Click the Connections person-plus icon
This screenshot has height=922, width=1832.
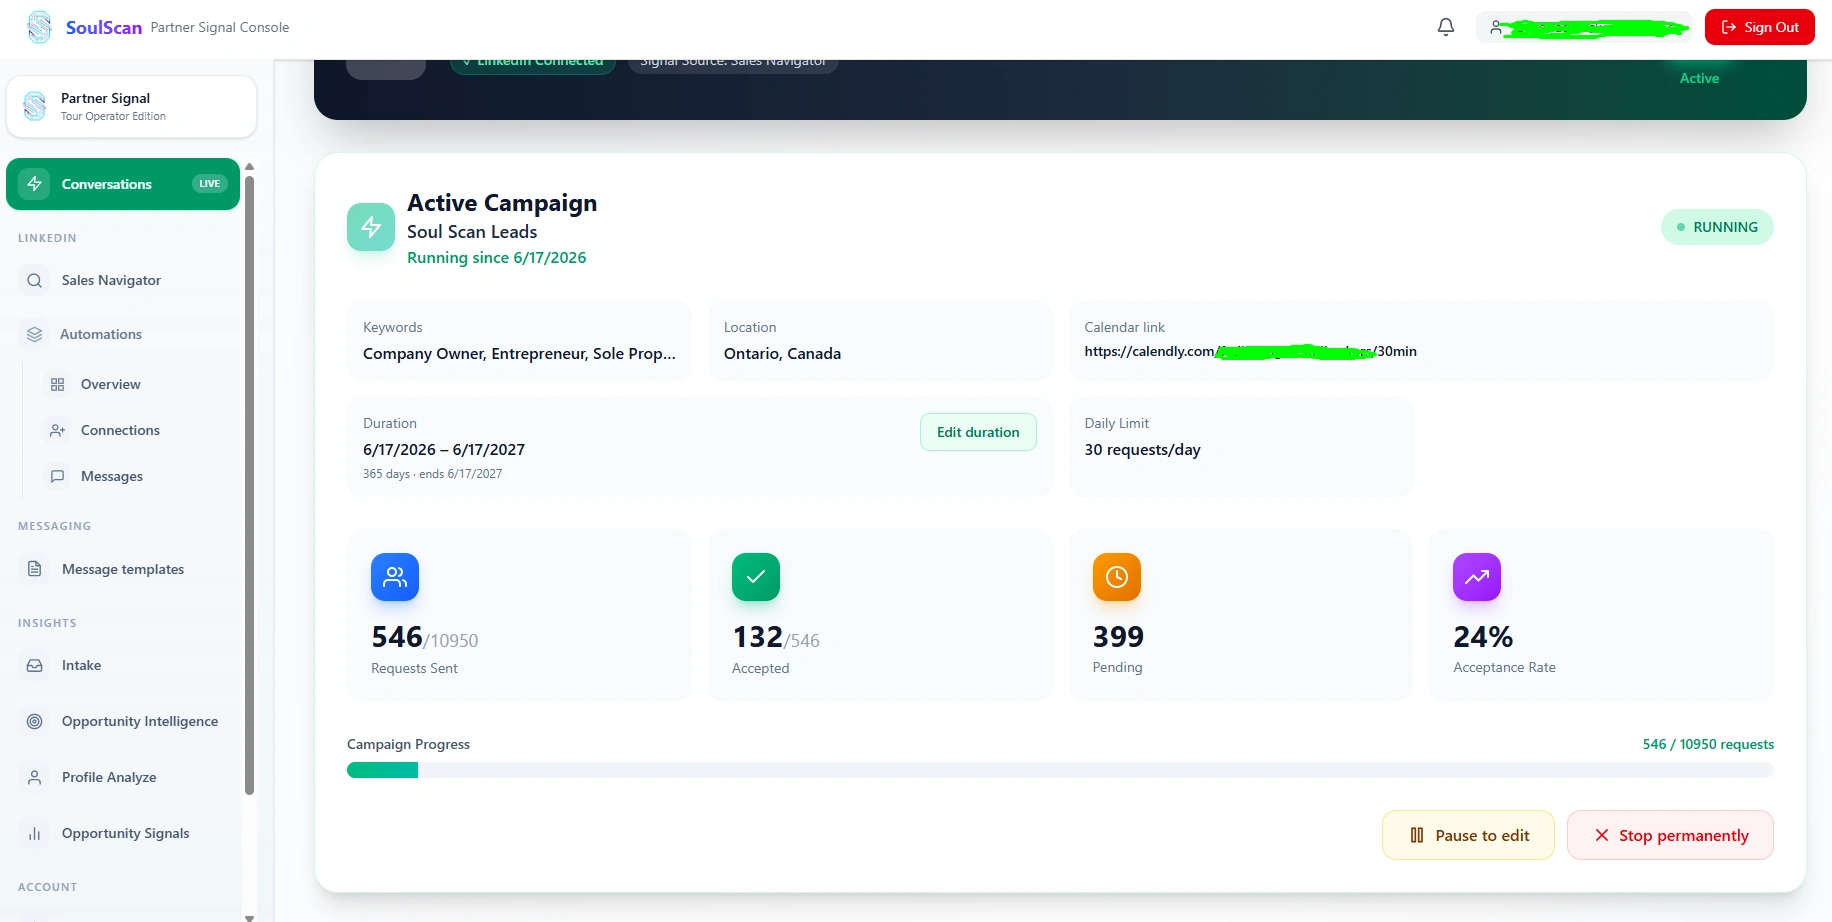58,431
